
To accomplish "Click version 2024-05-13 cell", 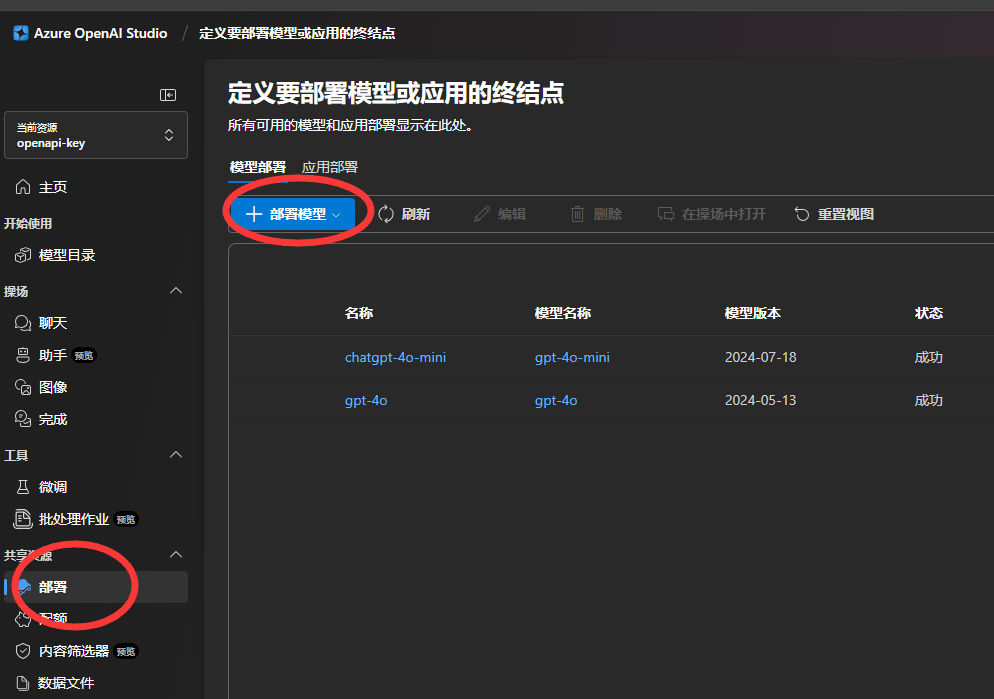I will [760, 401].
